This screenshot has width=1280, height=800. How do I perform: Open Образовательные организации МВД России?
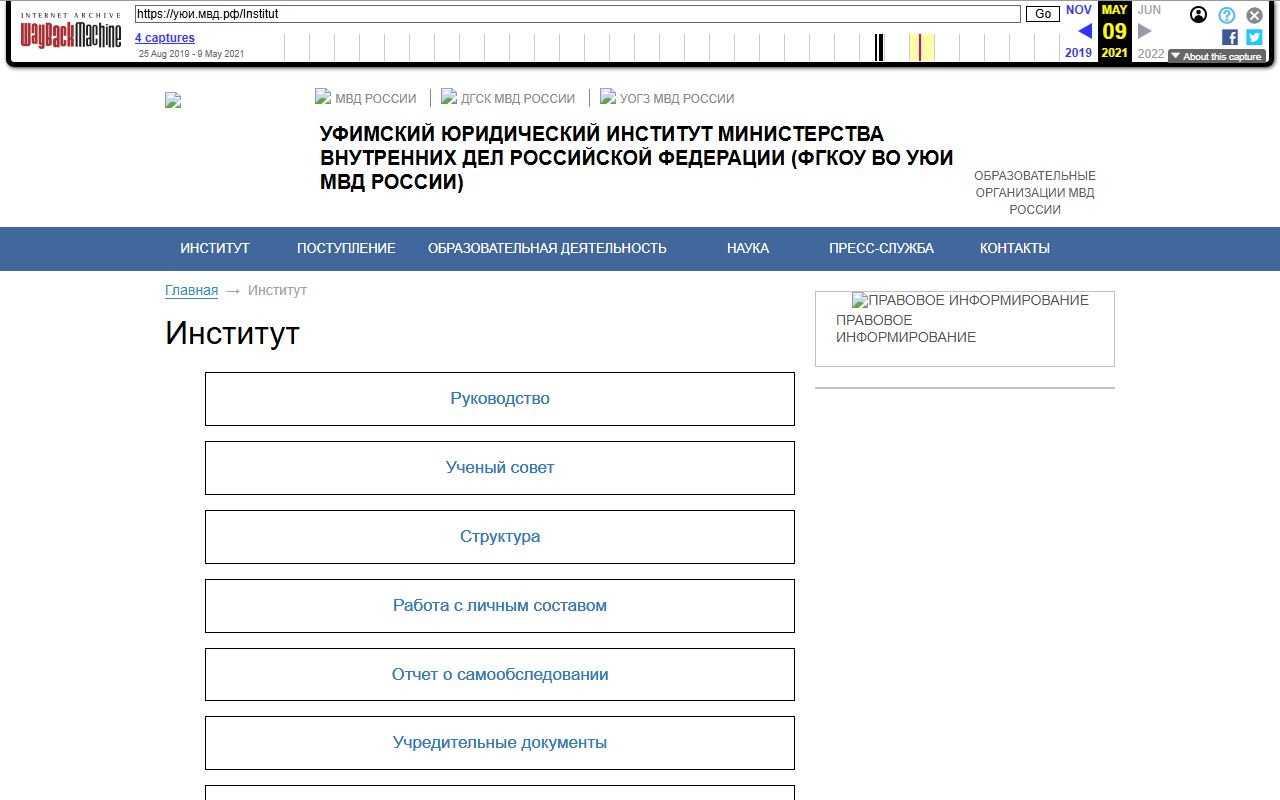1035,193
